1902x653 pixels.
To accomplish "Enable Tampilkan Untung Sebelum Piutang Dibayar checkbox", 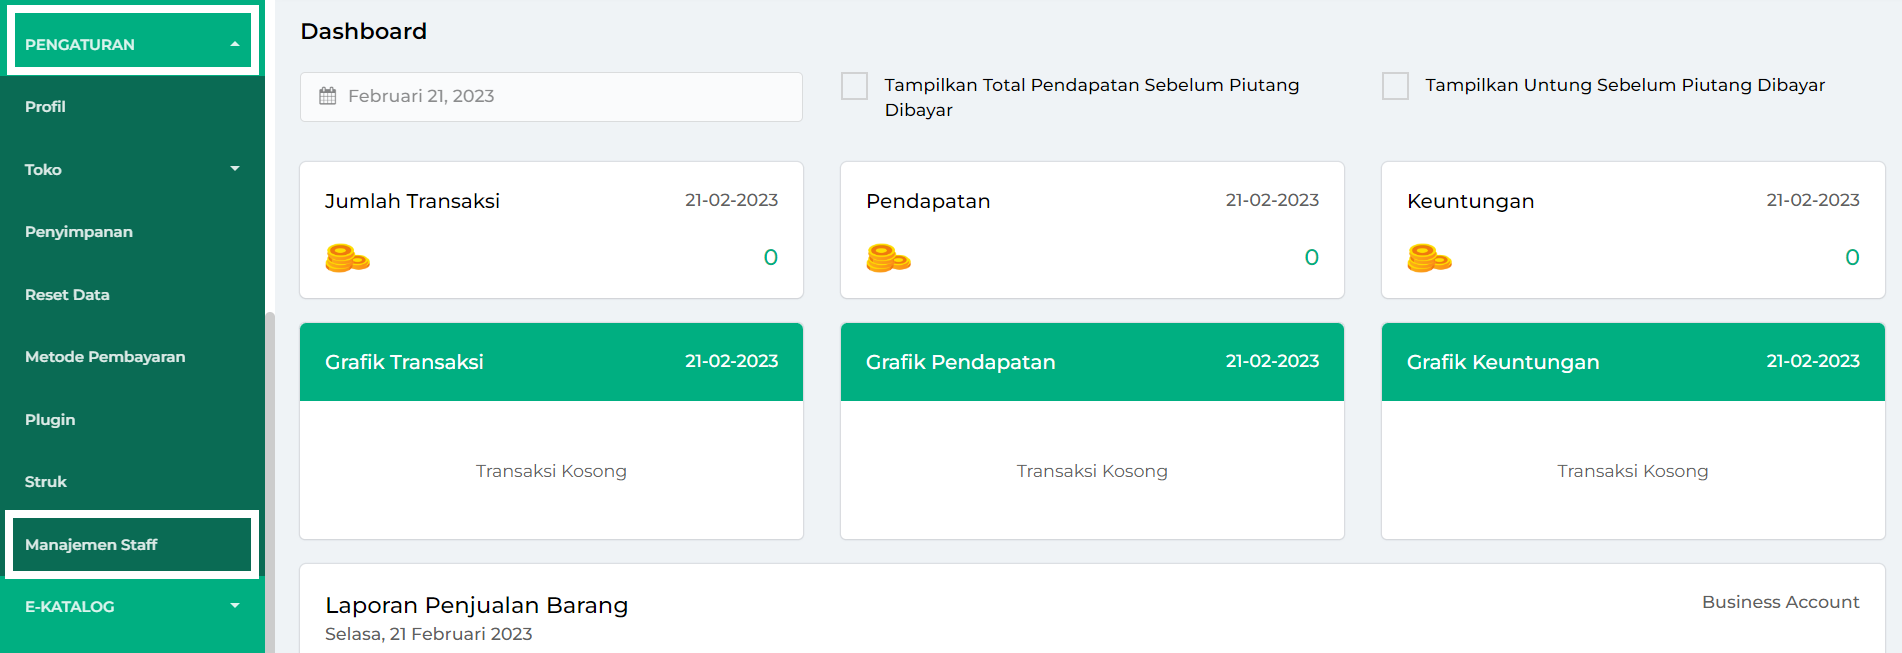I will pyautogui.click(x=1396, y=86).
